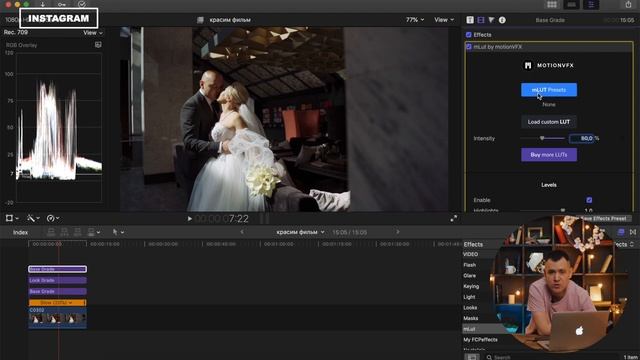Click the MotionVFX logo icon
640x360 pixels.
(528, 65)
